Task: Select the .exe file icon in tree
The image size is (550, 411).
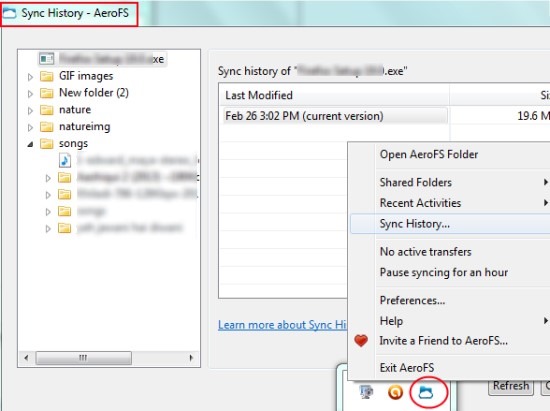Action: click(x=47, y=59)
